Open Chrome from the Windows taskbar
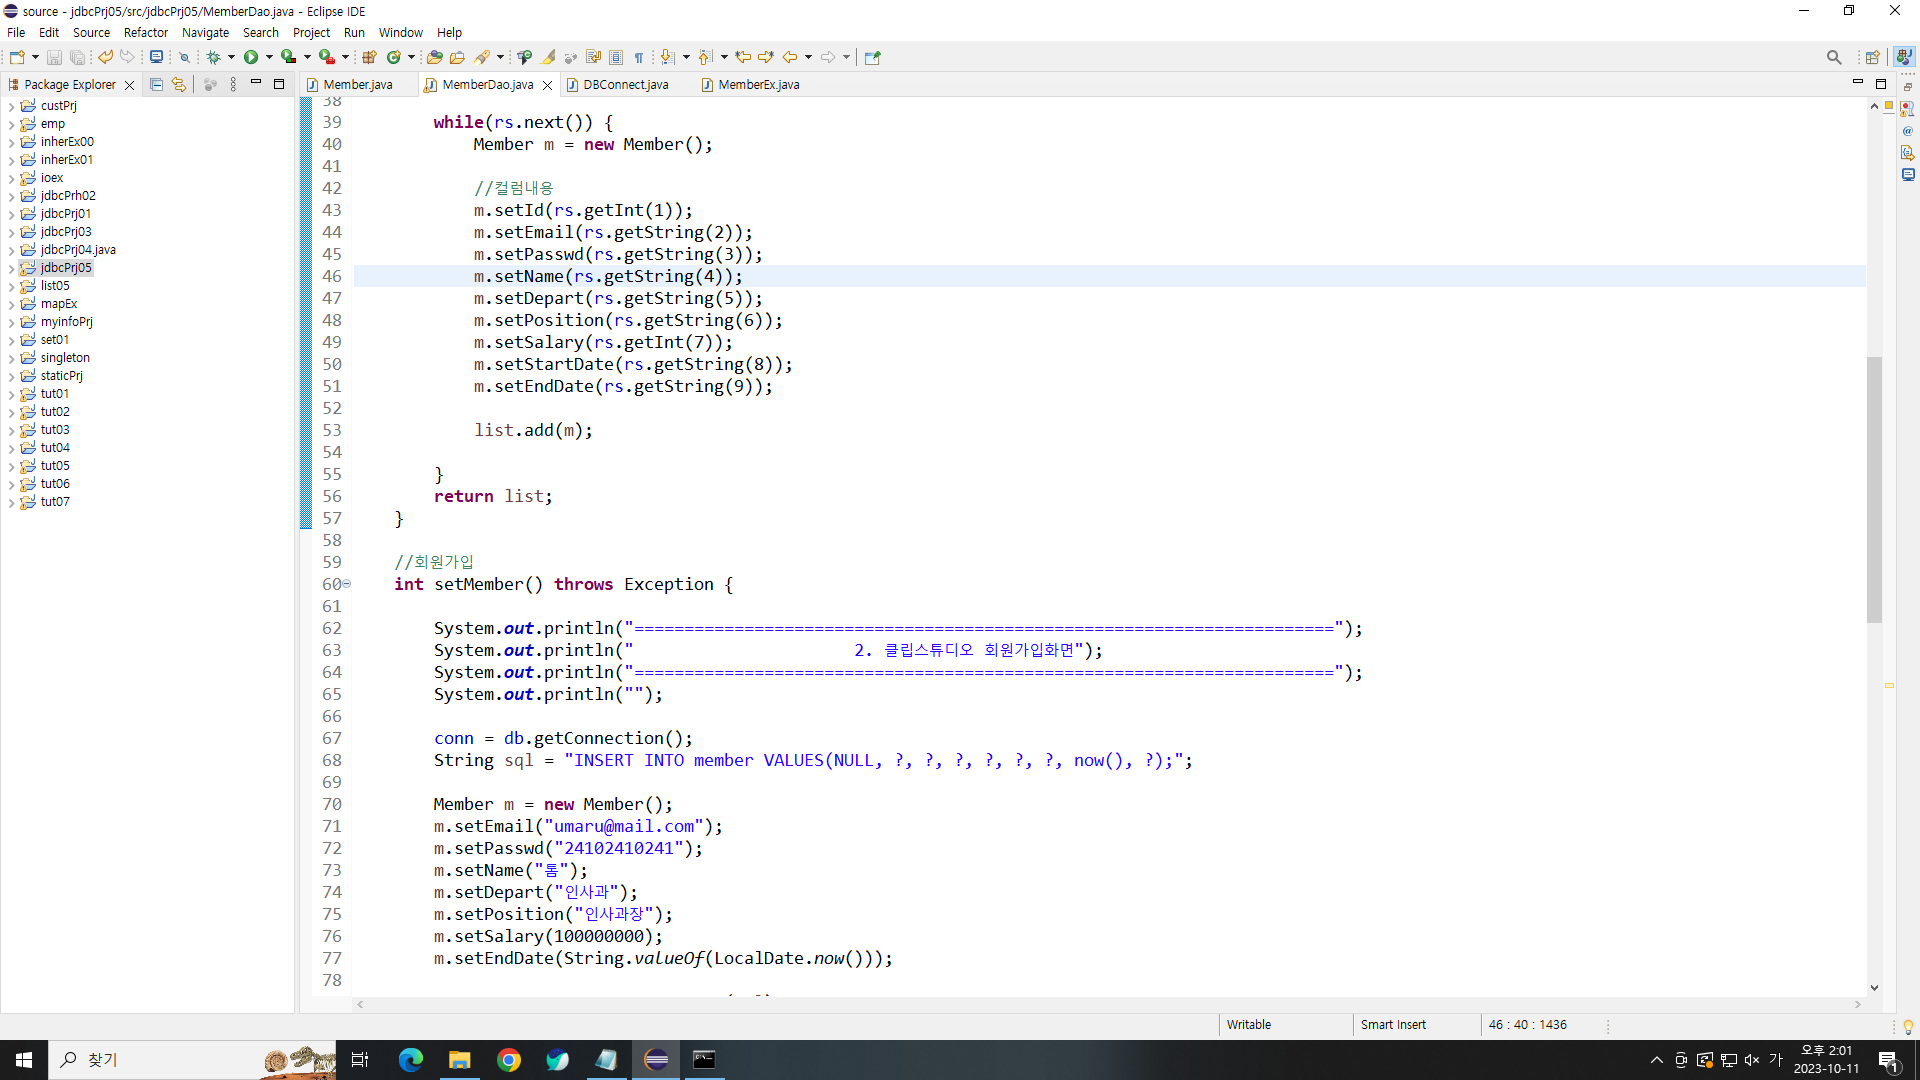1920x1080 pixels. (x=509, y=1060)
